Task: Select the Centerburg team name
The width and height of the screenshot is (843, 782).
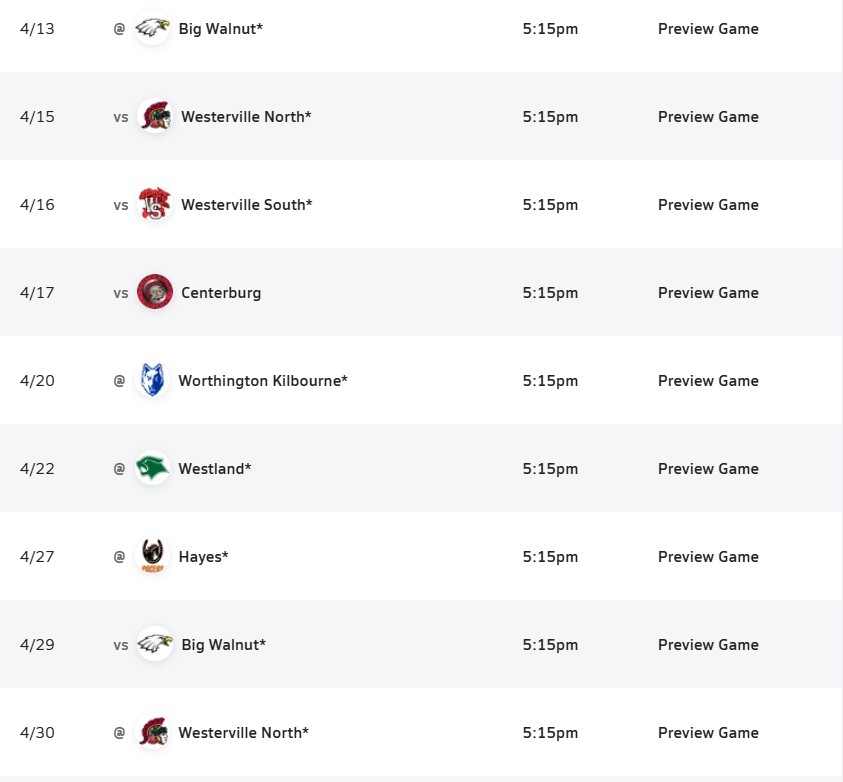Action: 221,293
